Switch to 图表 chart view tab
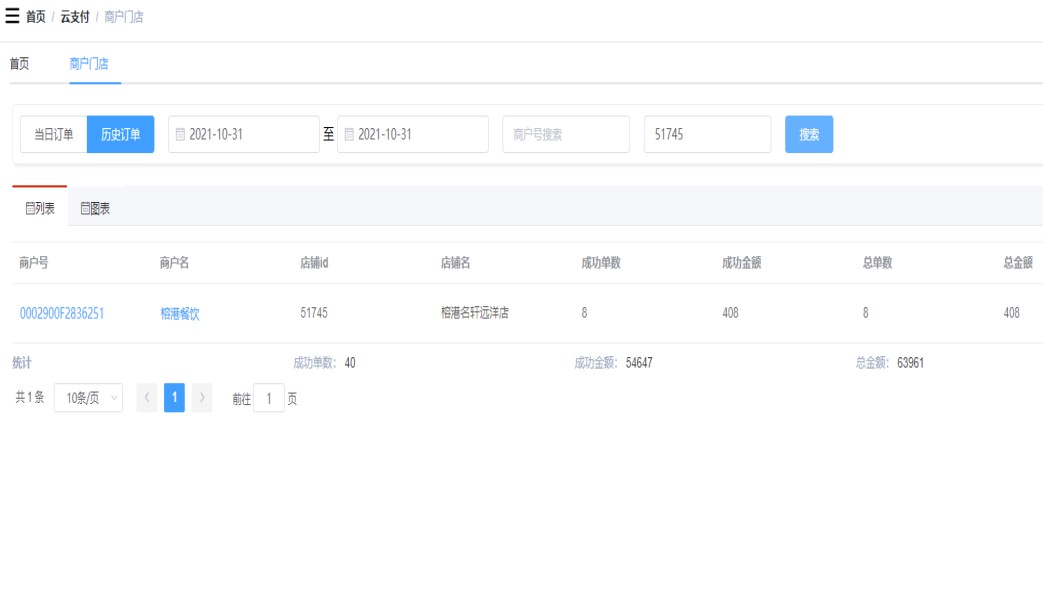This screenshot has height=605, width=1043. pyautogui.click(x=95, y=209)
